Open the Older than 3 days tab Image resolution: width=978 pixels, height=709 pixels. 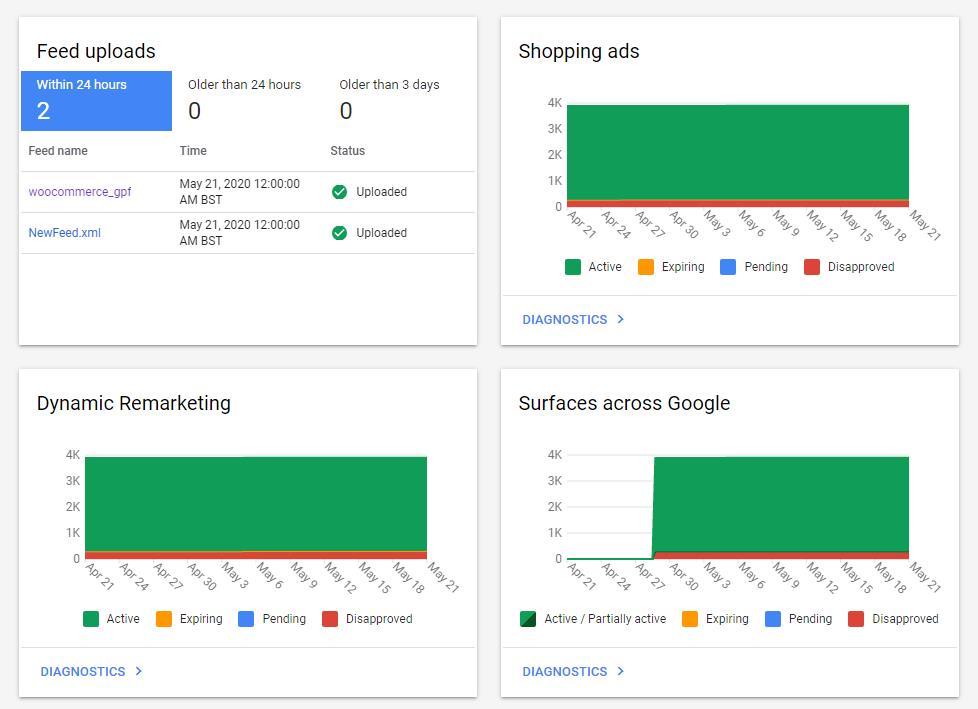[399, 101]
